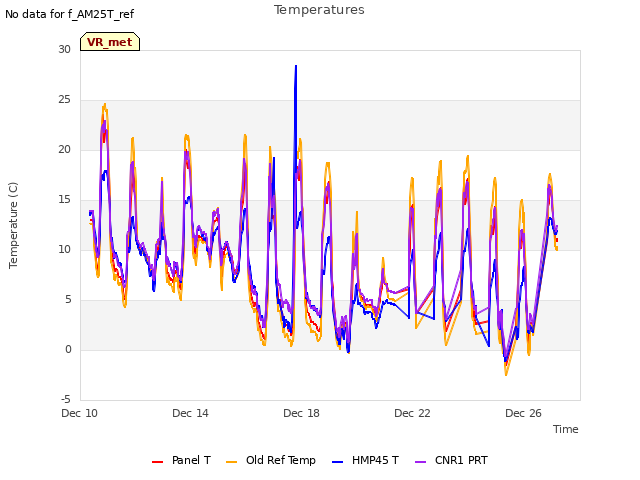
Task: Click the Time axis title
Action: 566,429
